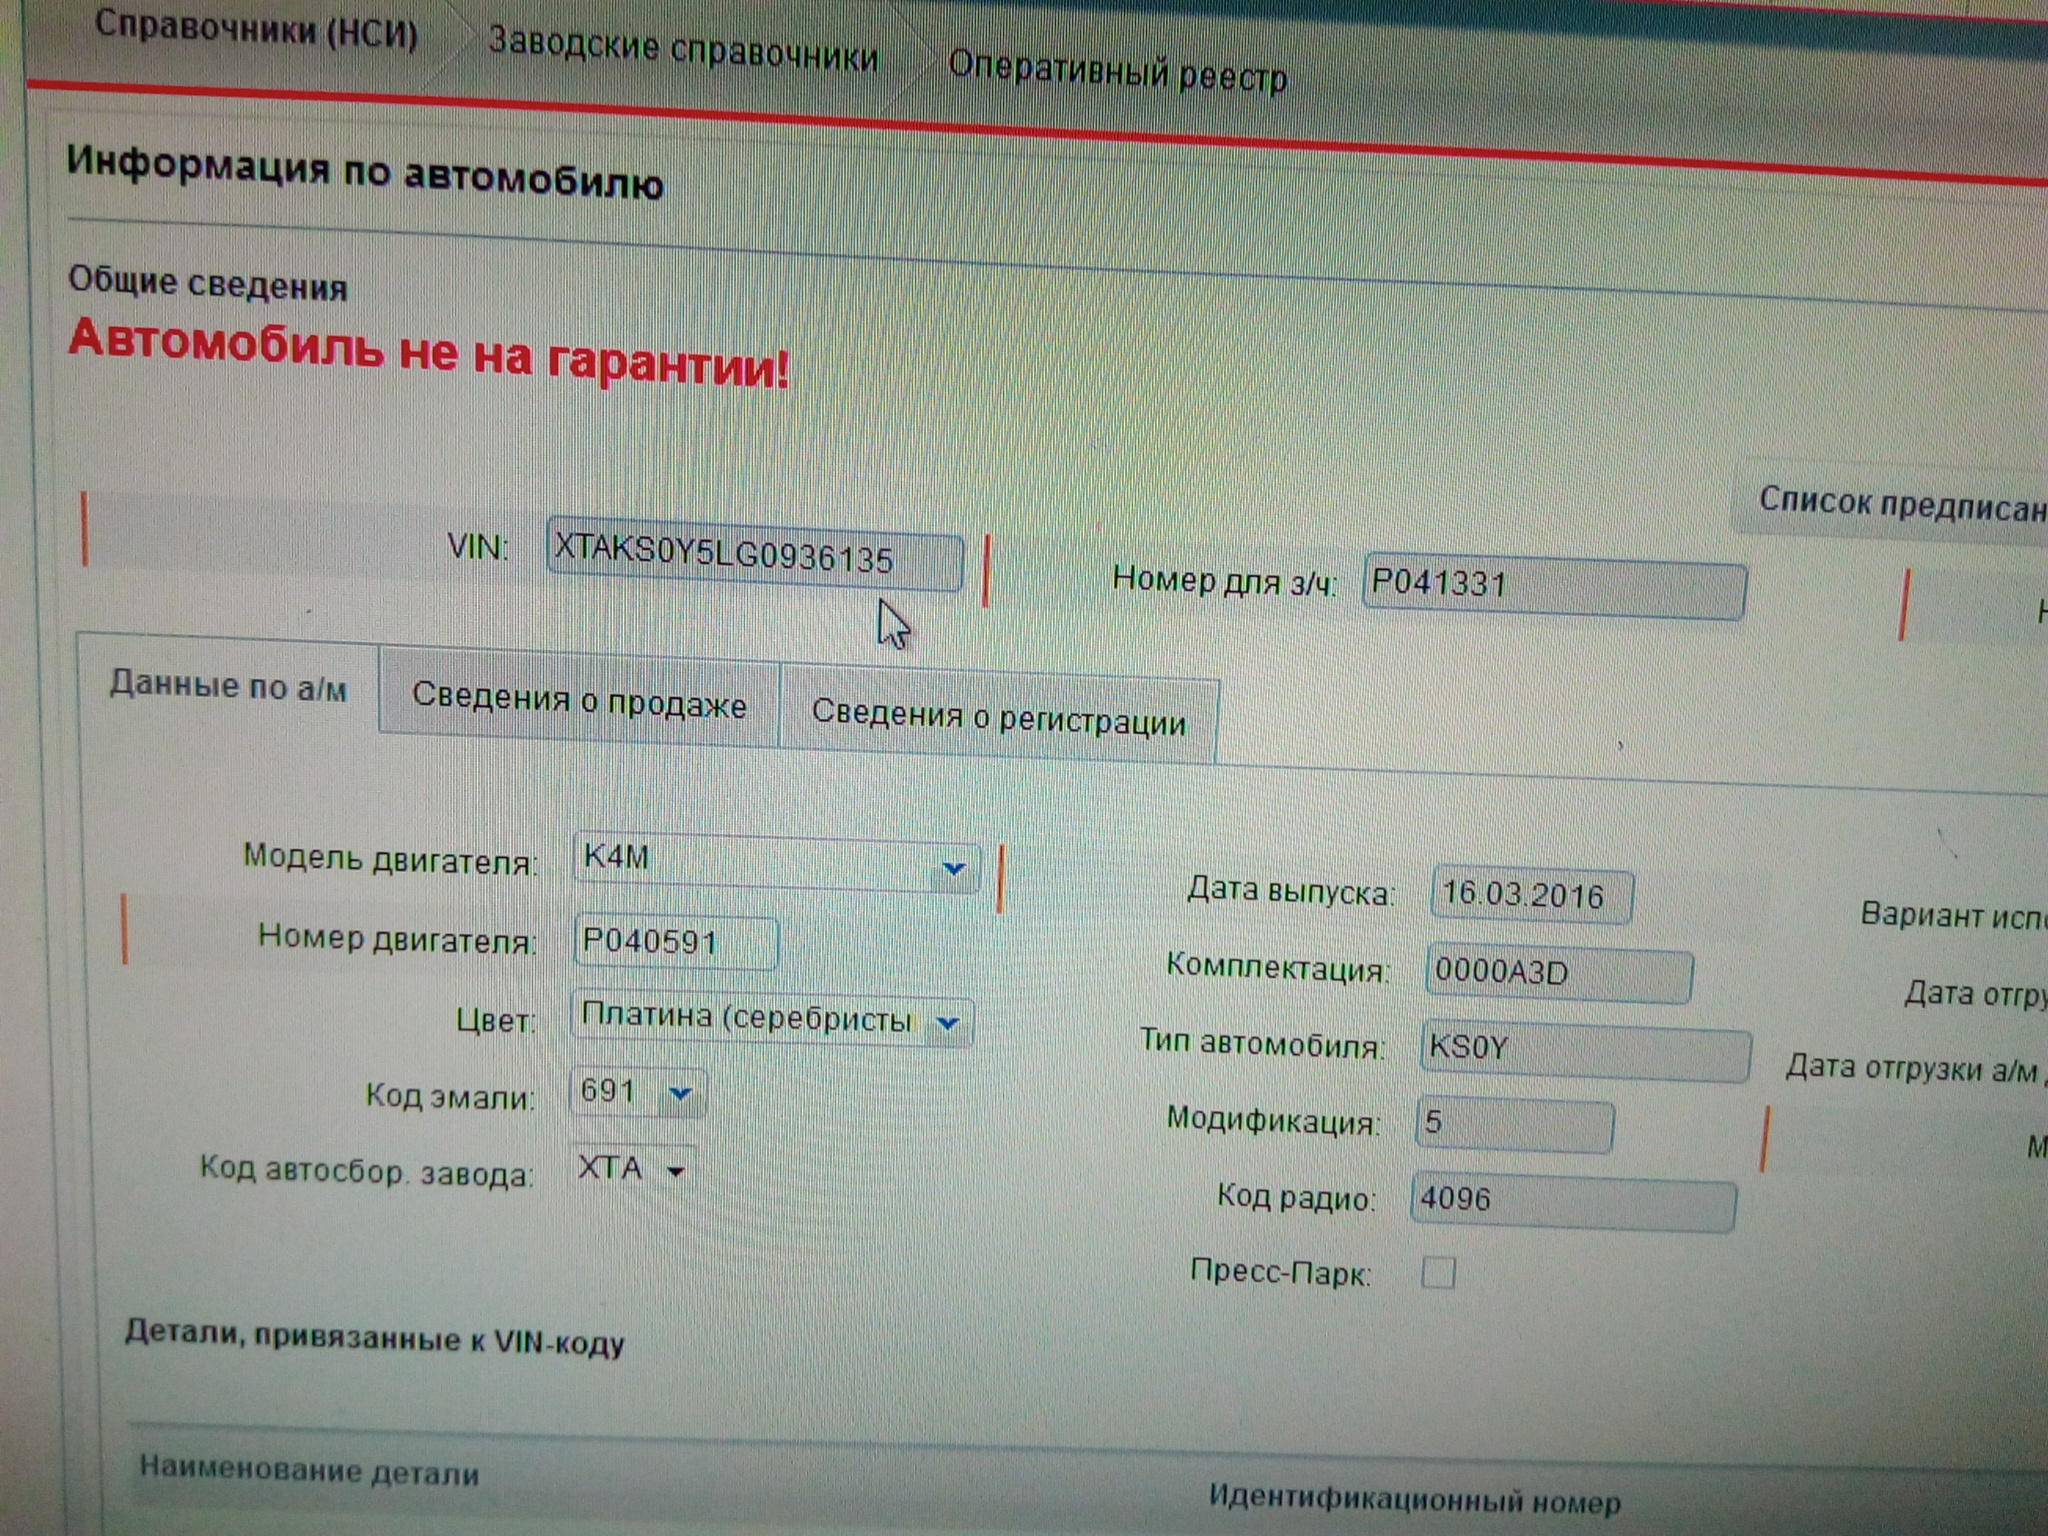The height and width of the screenshot is (1536, 2048).
Task: Open the Сведения о регистрации tab
Action: (x=998, y=719)
